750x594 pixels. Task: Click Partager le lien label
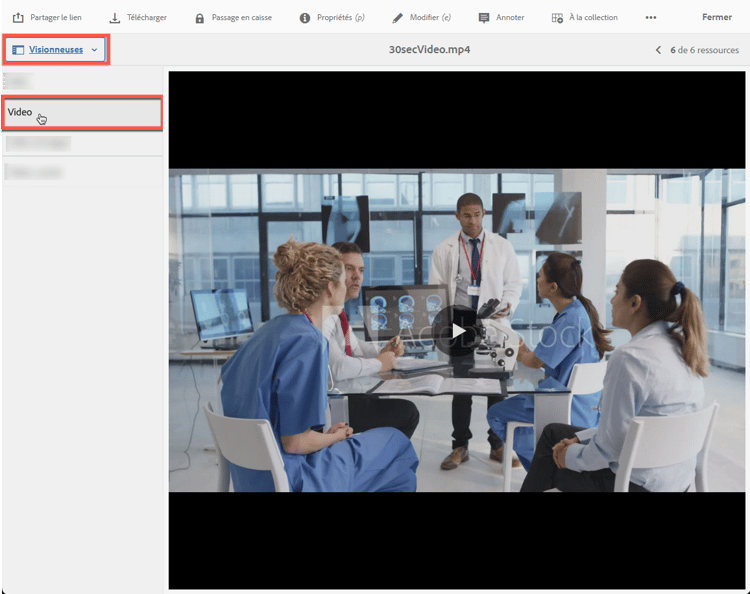tap(56, 18)
